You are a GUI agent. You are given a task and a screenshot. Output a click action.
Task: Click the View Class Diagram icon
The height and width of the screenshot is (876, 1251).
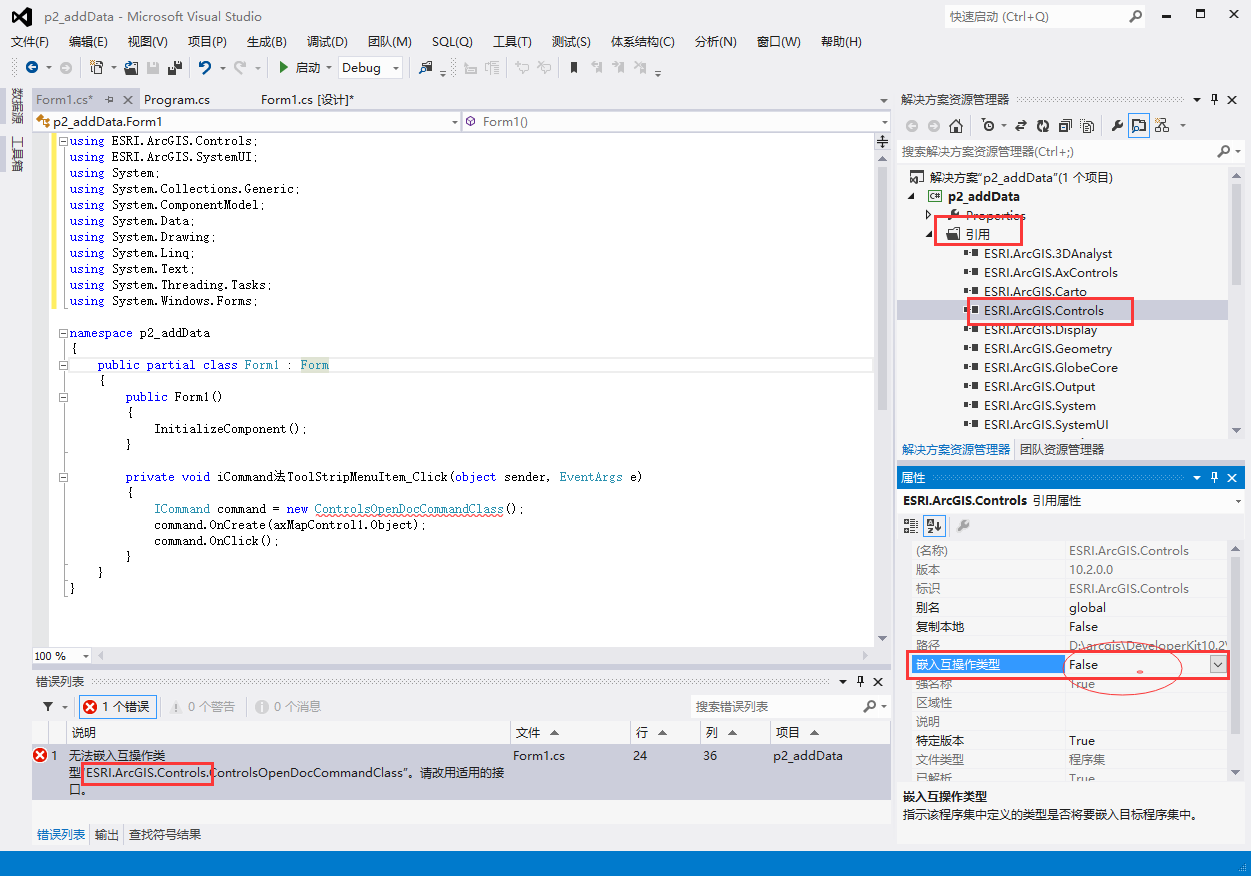tap(1162, 125)
